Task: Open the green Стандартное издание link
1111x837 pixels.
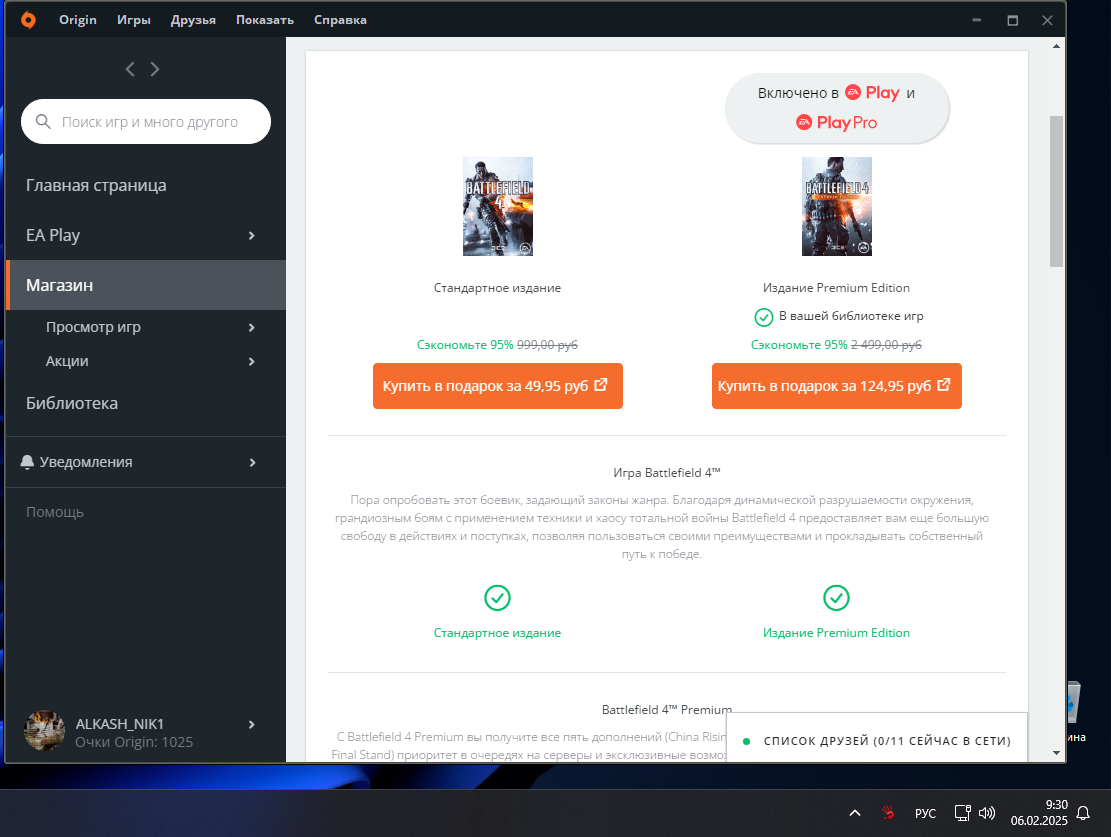Action: [x=497, y=633]
